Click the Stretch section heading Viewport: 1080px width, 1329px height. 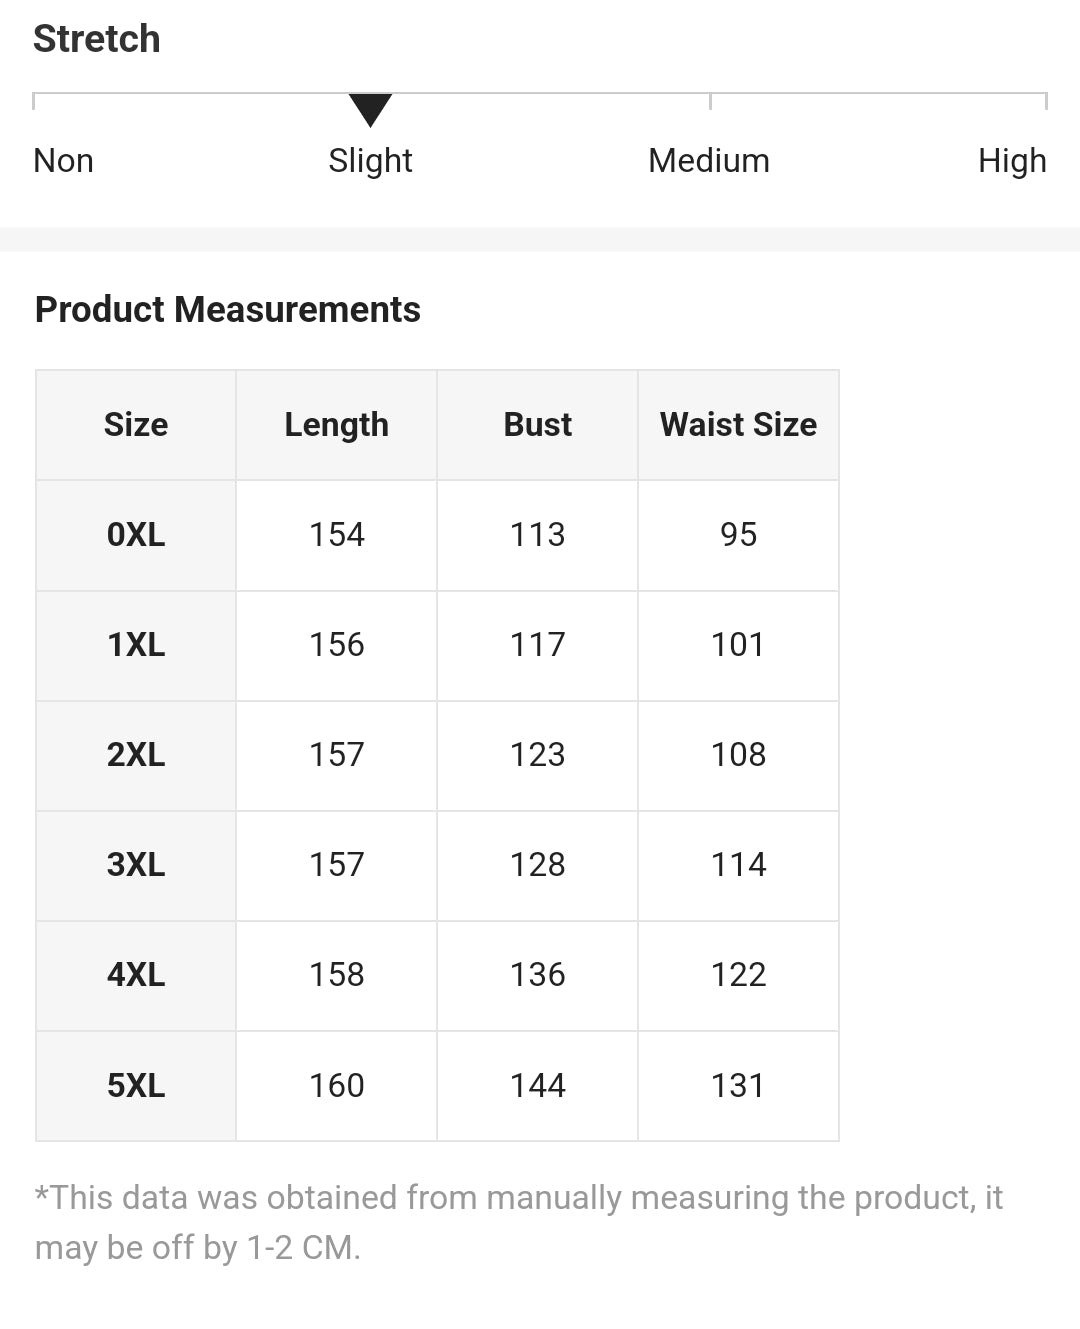(96, 39)
